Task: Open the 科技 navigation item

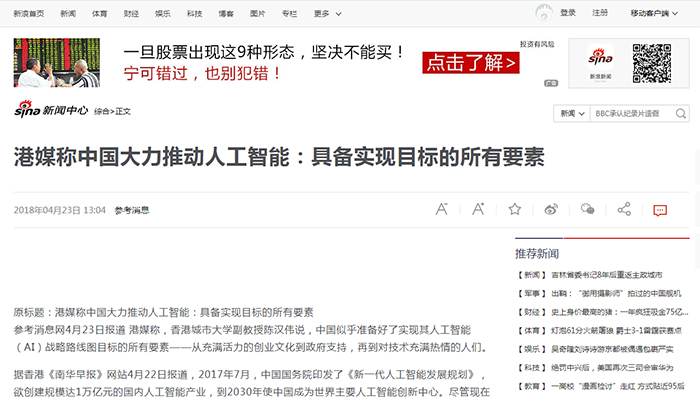Action: (x=194, y=13)
